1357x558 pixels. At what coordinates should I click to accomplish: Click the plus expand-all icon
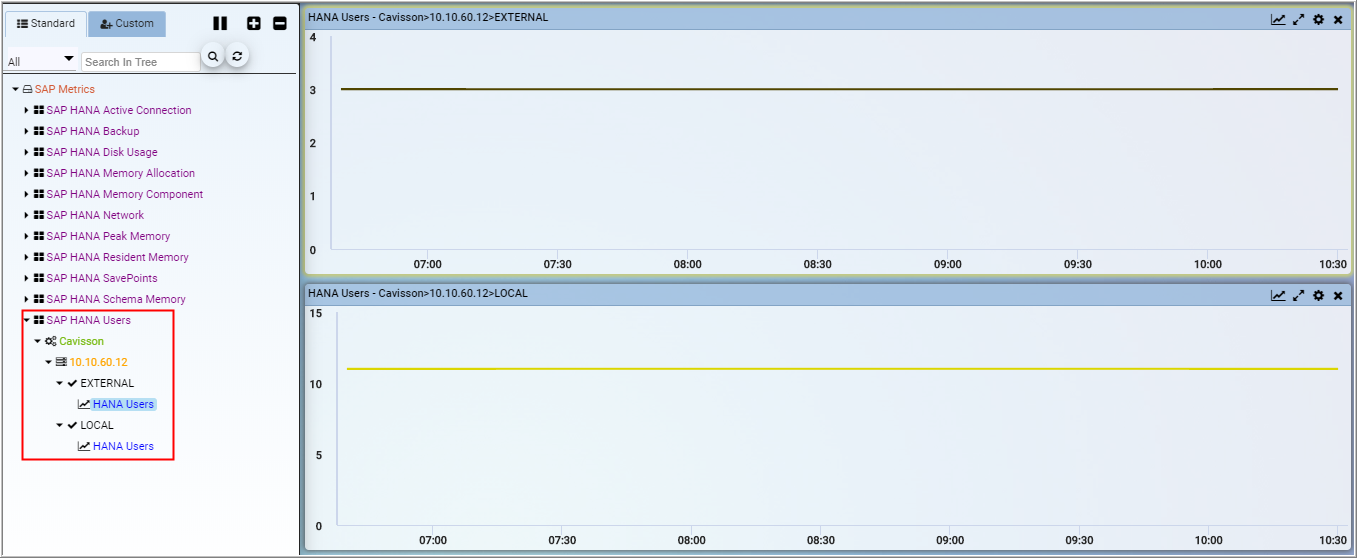tap(254, 23)
